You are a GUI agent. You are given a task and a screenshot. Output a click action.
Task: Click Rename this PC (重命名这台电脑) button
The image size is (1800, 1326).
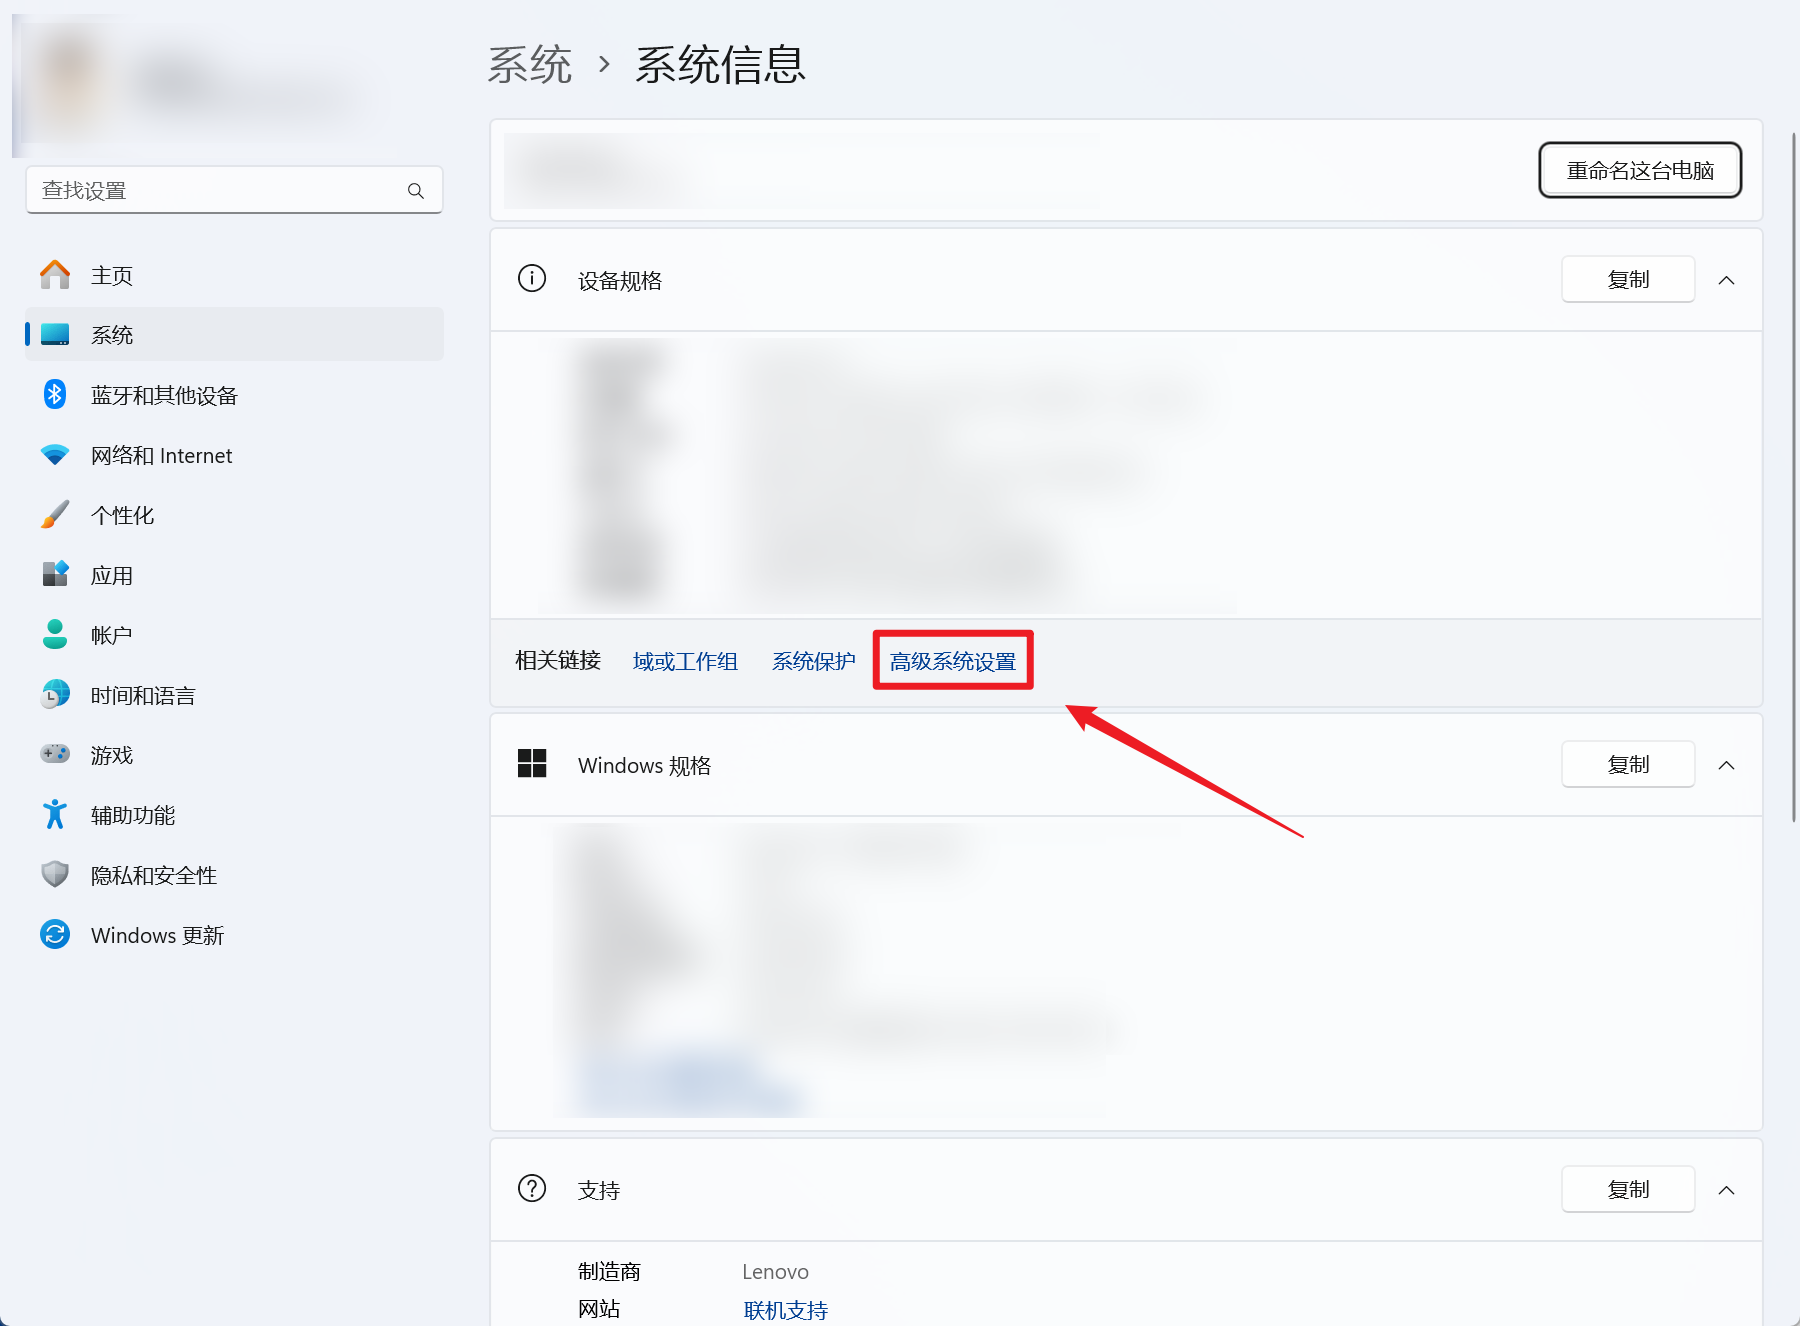1640,171
